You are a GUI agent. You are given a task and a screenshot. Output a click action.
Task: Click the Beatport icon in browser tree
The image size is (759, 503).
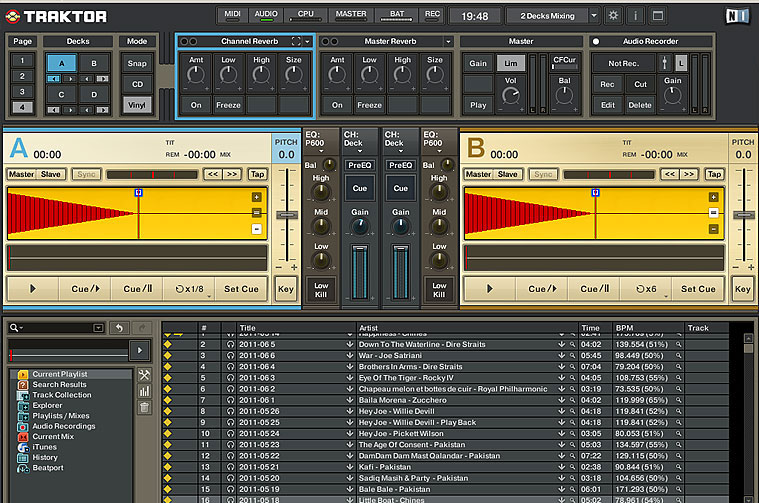[23, 468]
